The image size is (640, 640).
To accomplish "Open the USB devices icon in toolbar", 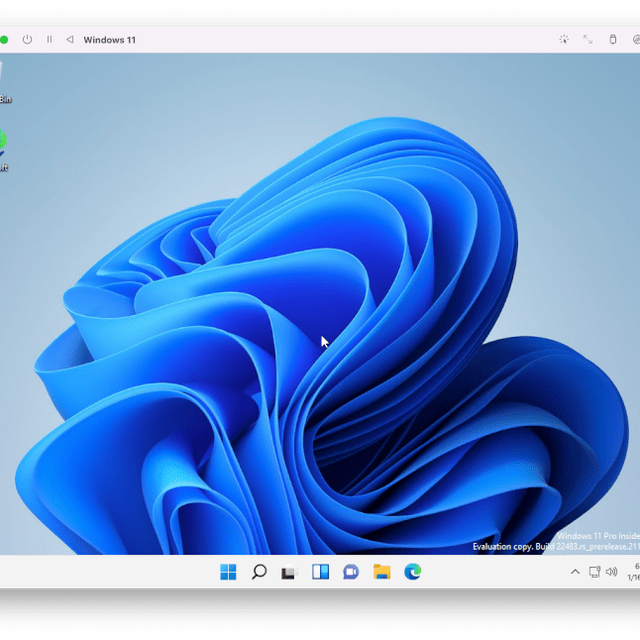I will pos(613,40).
